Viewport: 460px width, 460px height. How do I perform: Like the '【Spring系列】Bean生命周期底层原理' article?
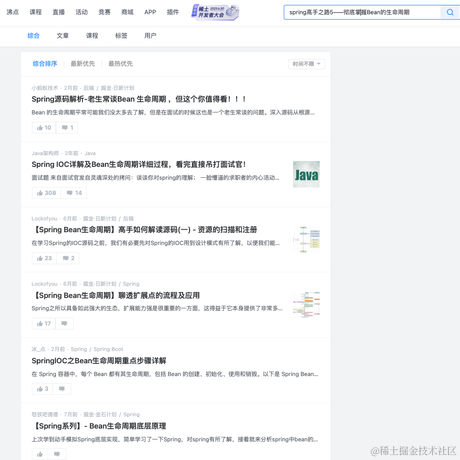[x=40, y=454]
